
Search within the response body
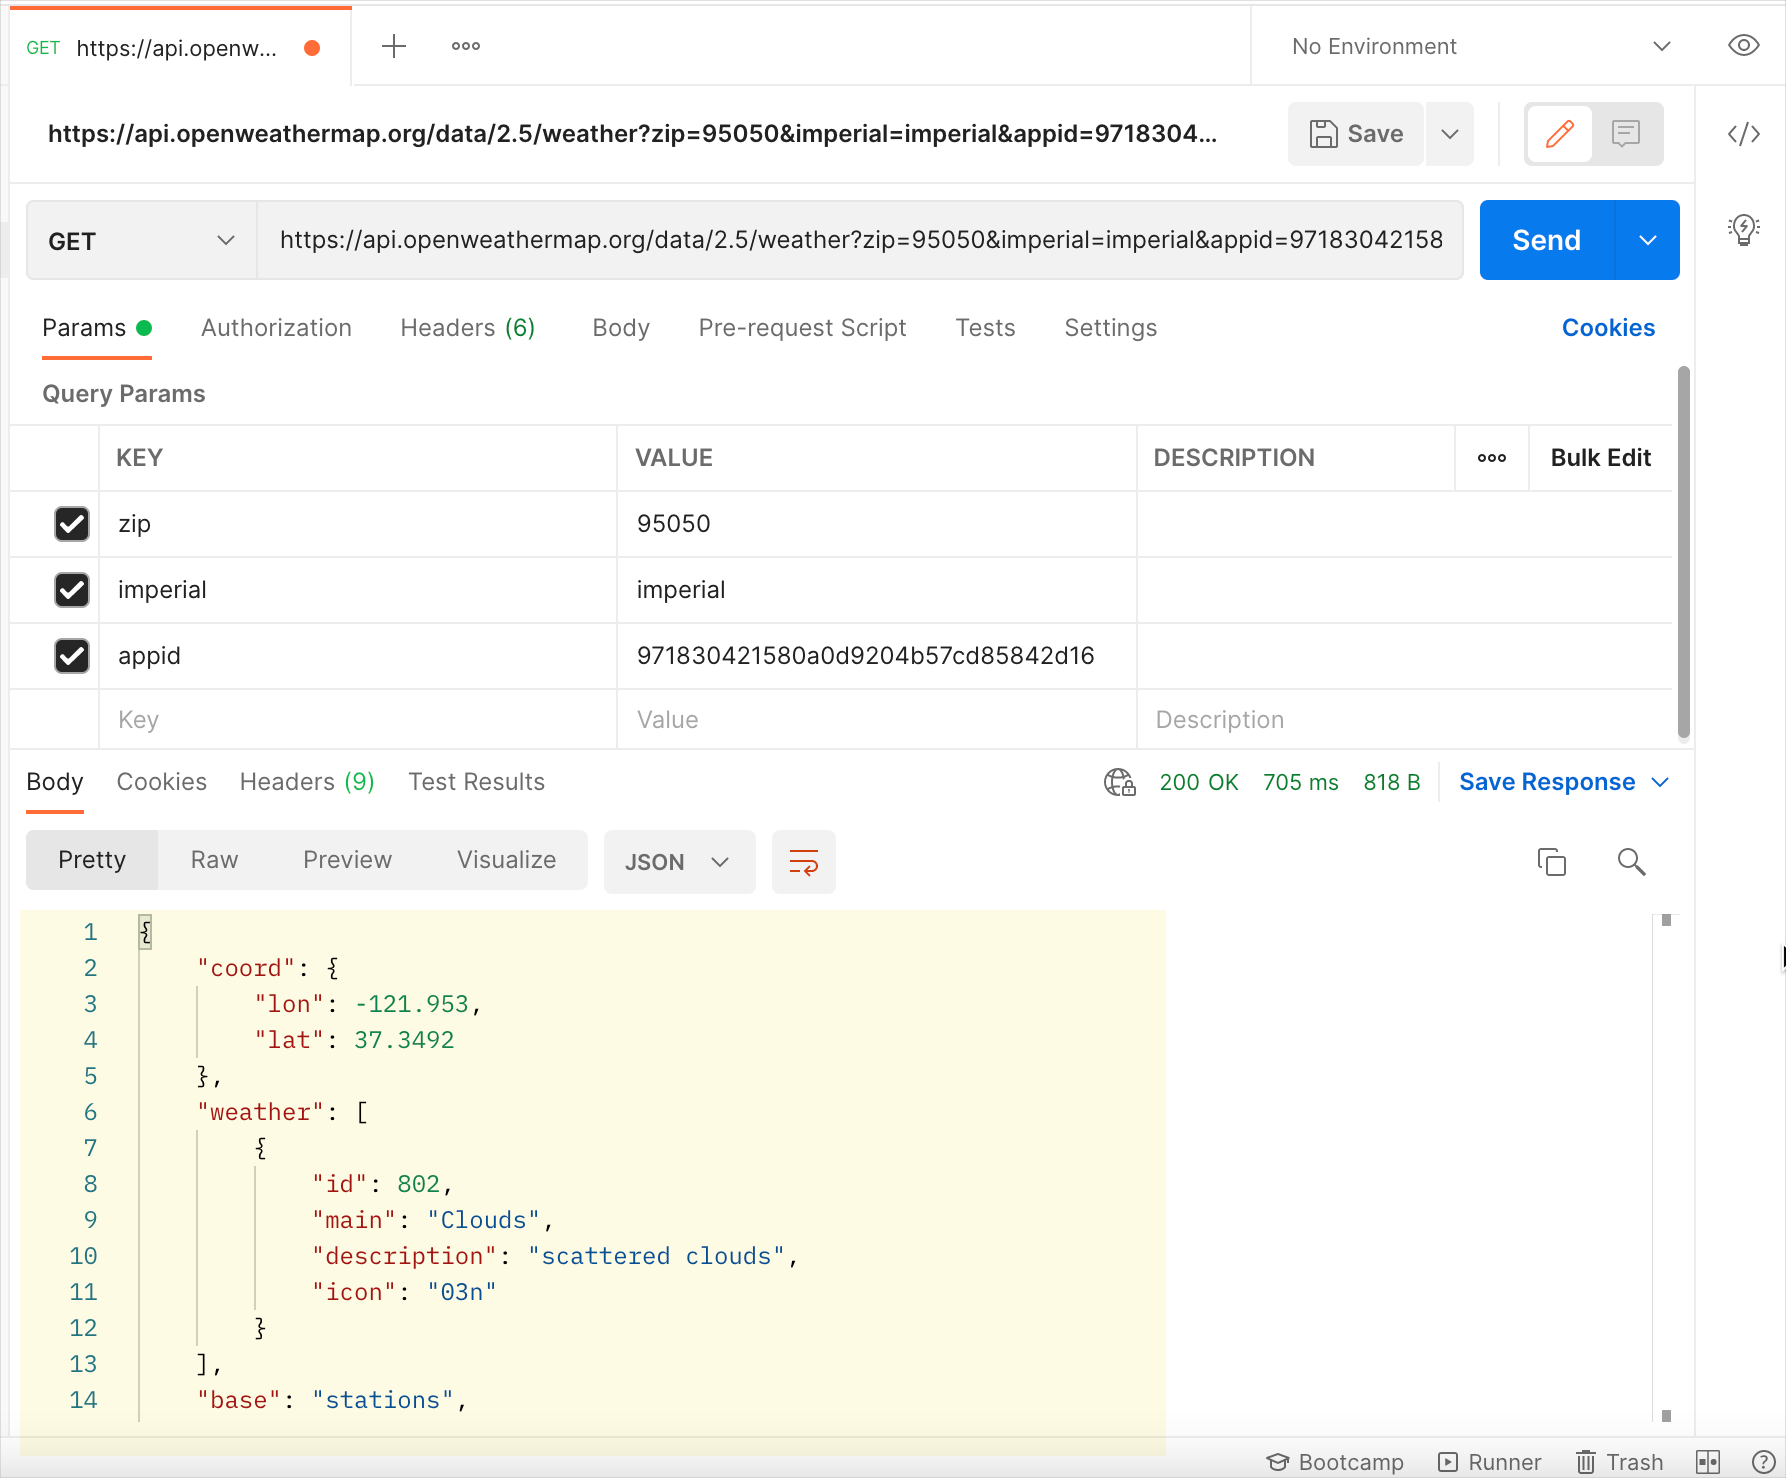(1631, 861)
